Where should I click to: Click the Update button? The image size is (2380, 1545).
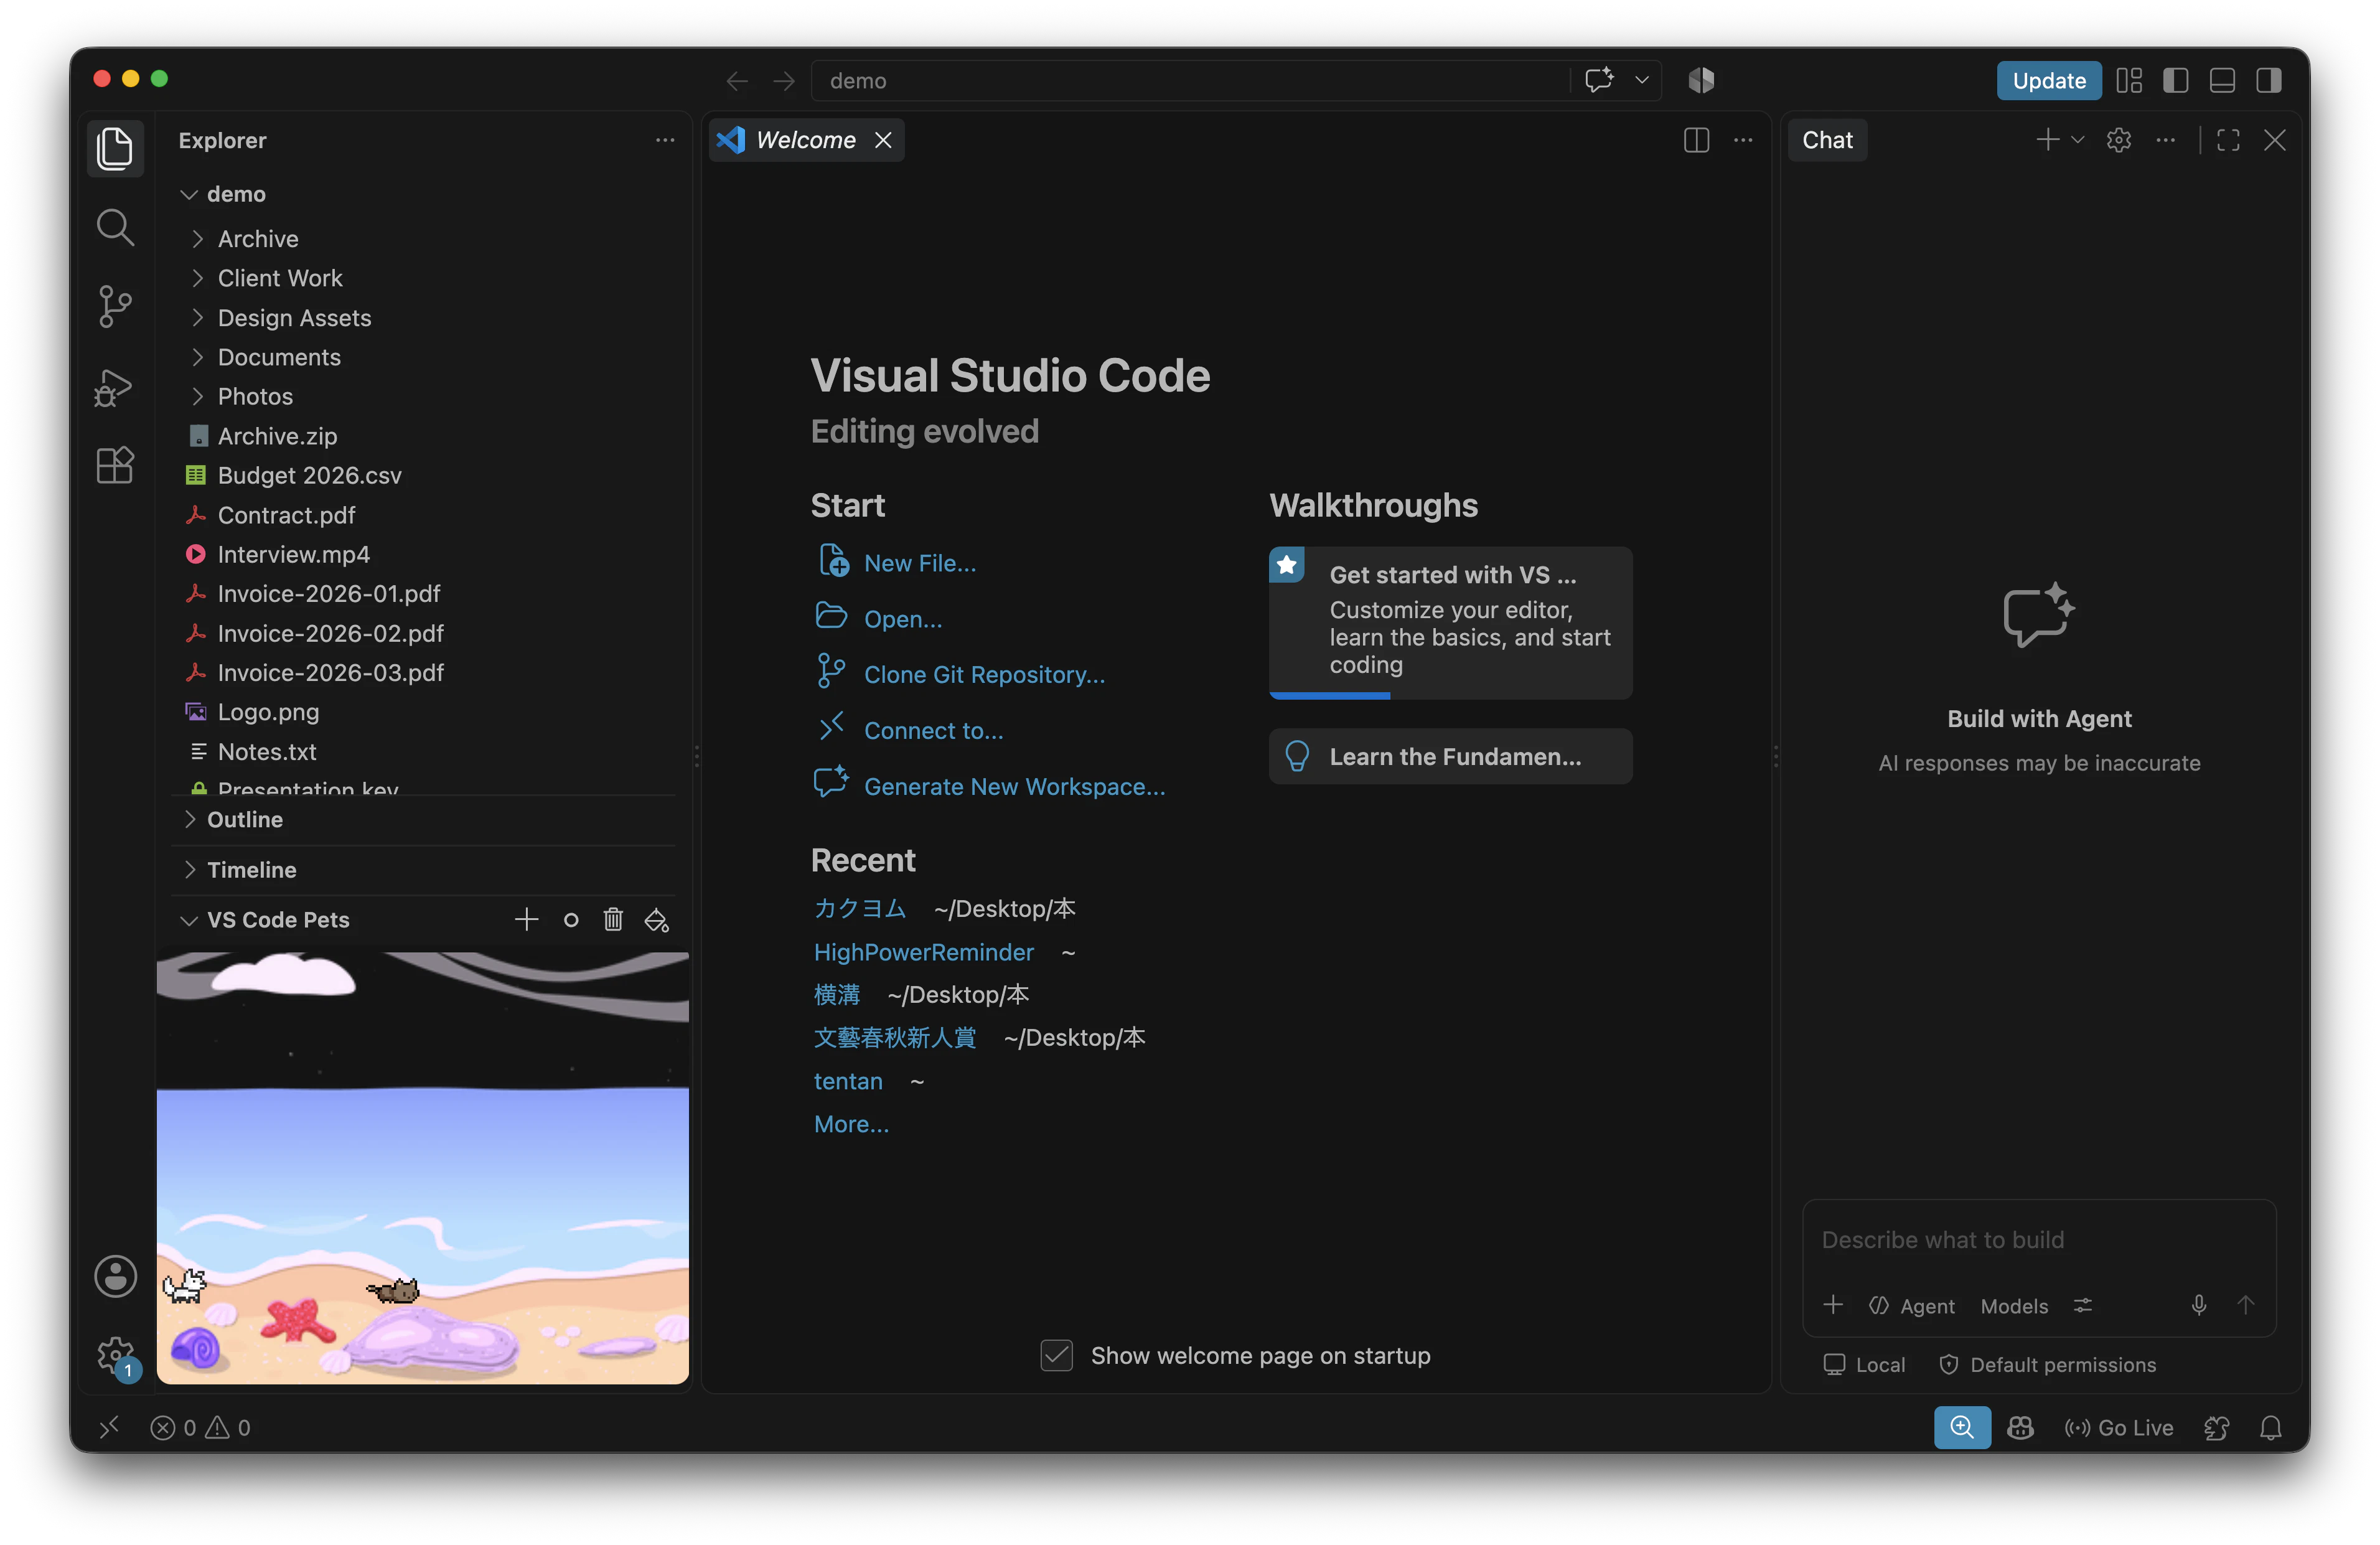coord(2048,80)
